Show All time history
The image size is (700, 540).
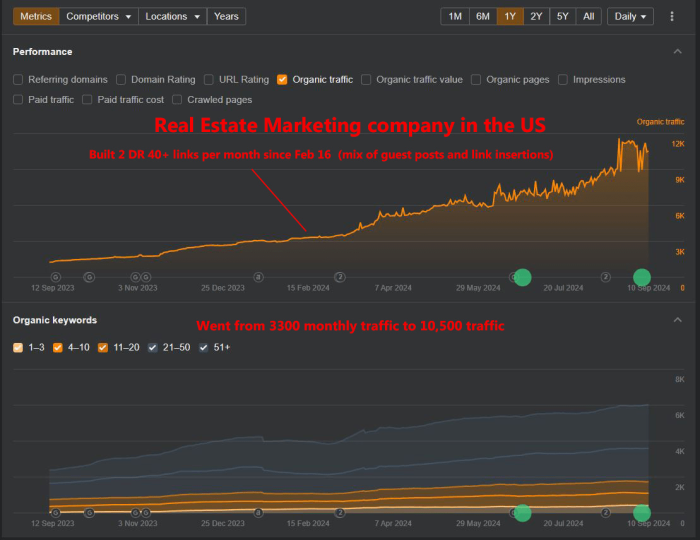(x=589, y=17)
